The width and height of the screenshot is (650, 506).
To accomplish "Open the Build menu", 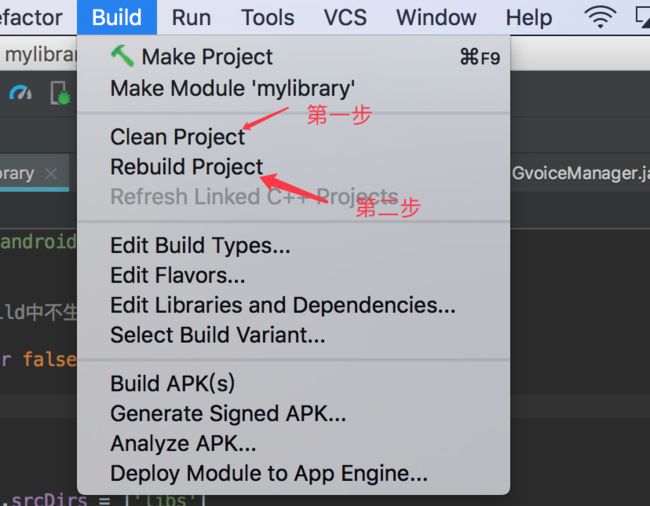I will 116,17.
